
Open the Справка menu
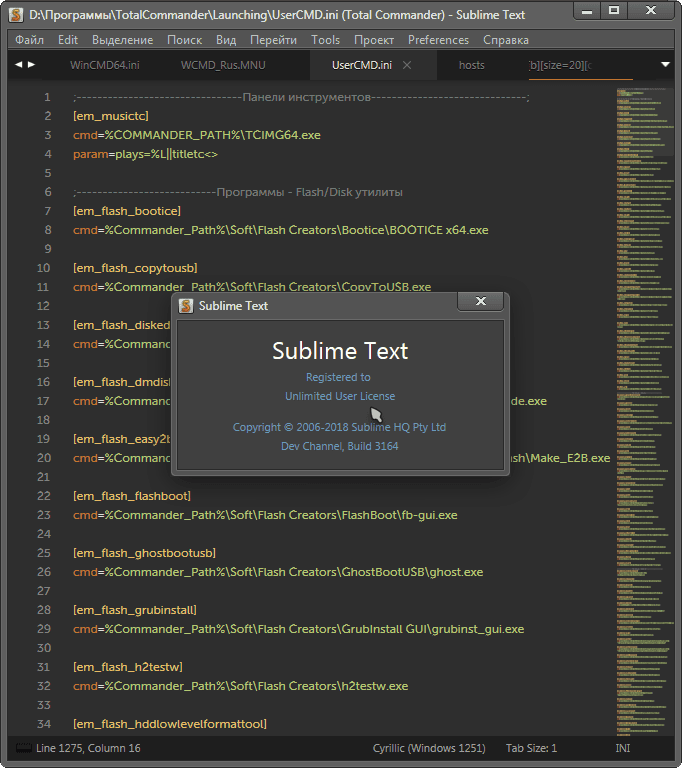[x=506, y=40]
